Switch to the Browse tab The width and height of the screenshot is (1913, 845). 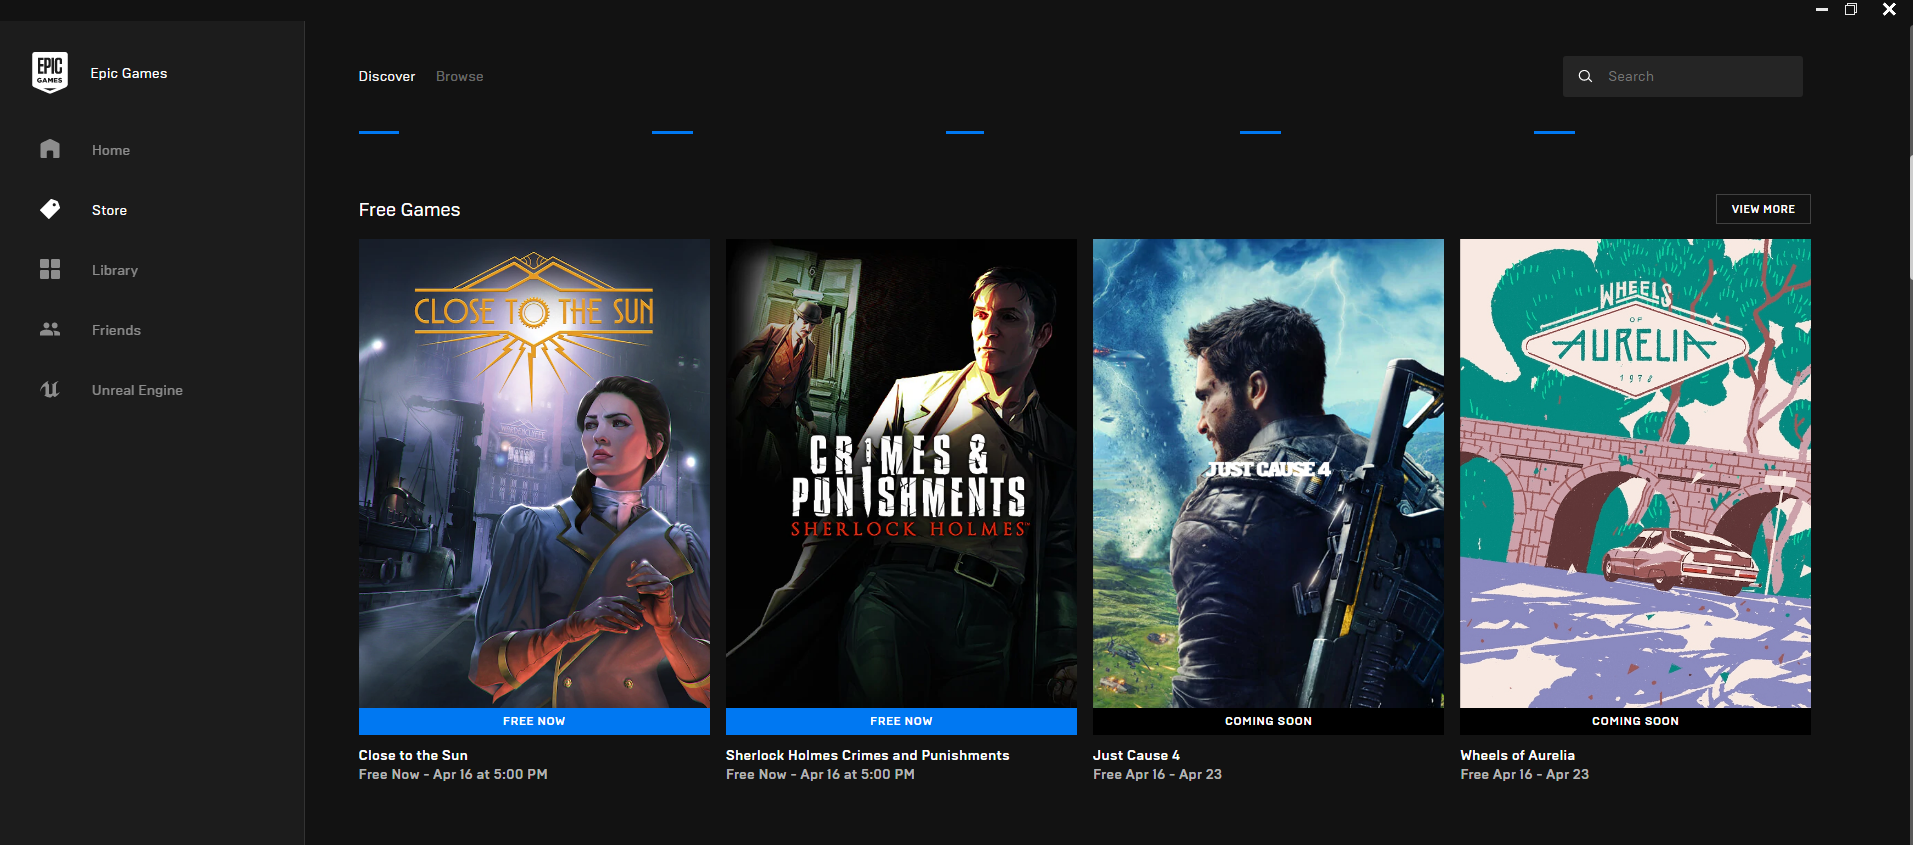pos(459,76)
